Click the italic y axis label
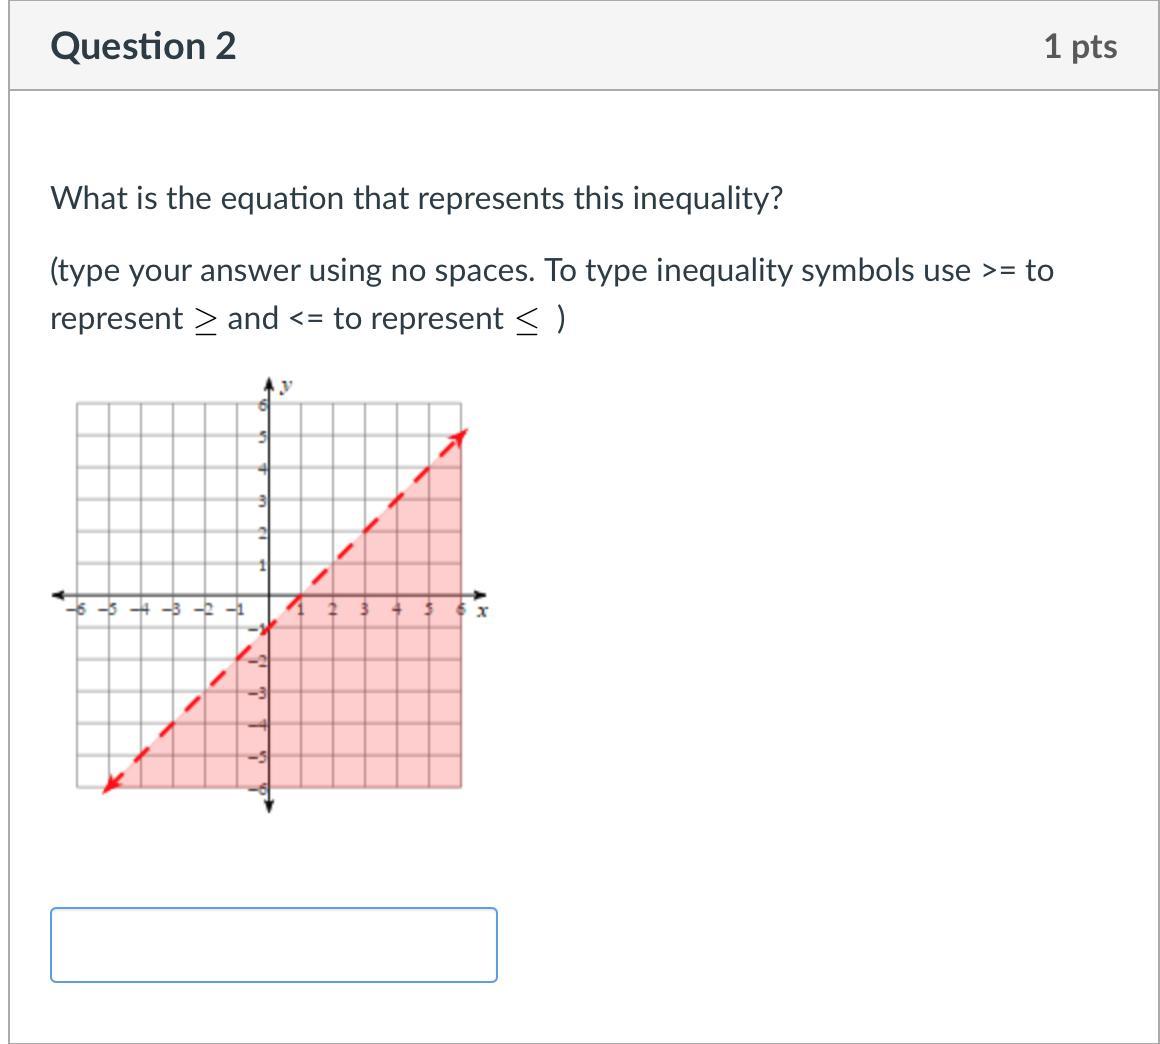1160x1044 pixels. point(285,385)
